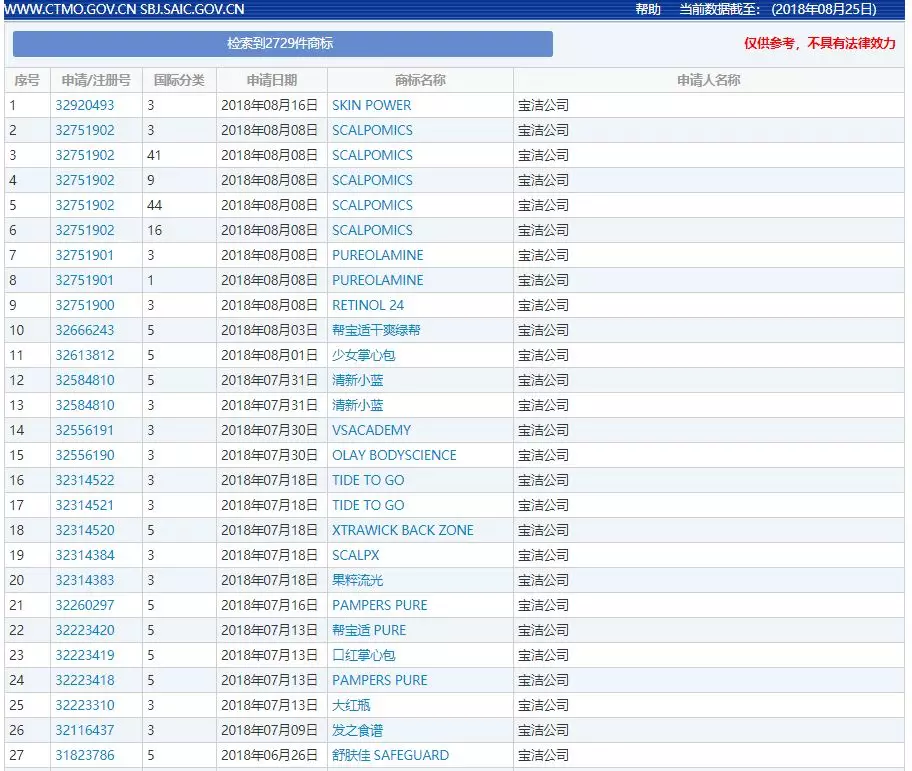Open SCALPOMICS trademark in class 44 row
Screen dimensions: 912x771
coord(372,205)
